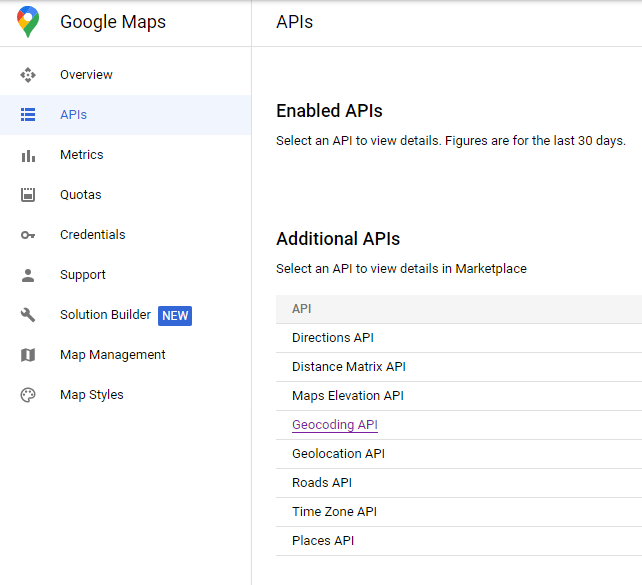Click the APIs page title at top
This screenshot has width=642, height=585.
(x=294, y=22)
